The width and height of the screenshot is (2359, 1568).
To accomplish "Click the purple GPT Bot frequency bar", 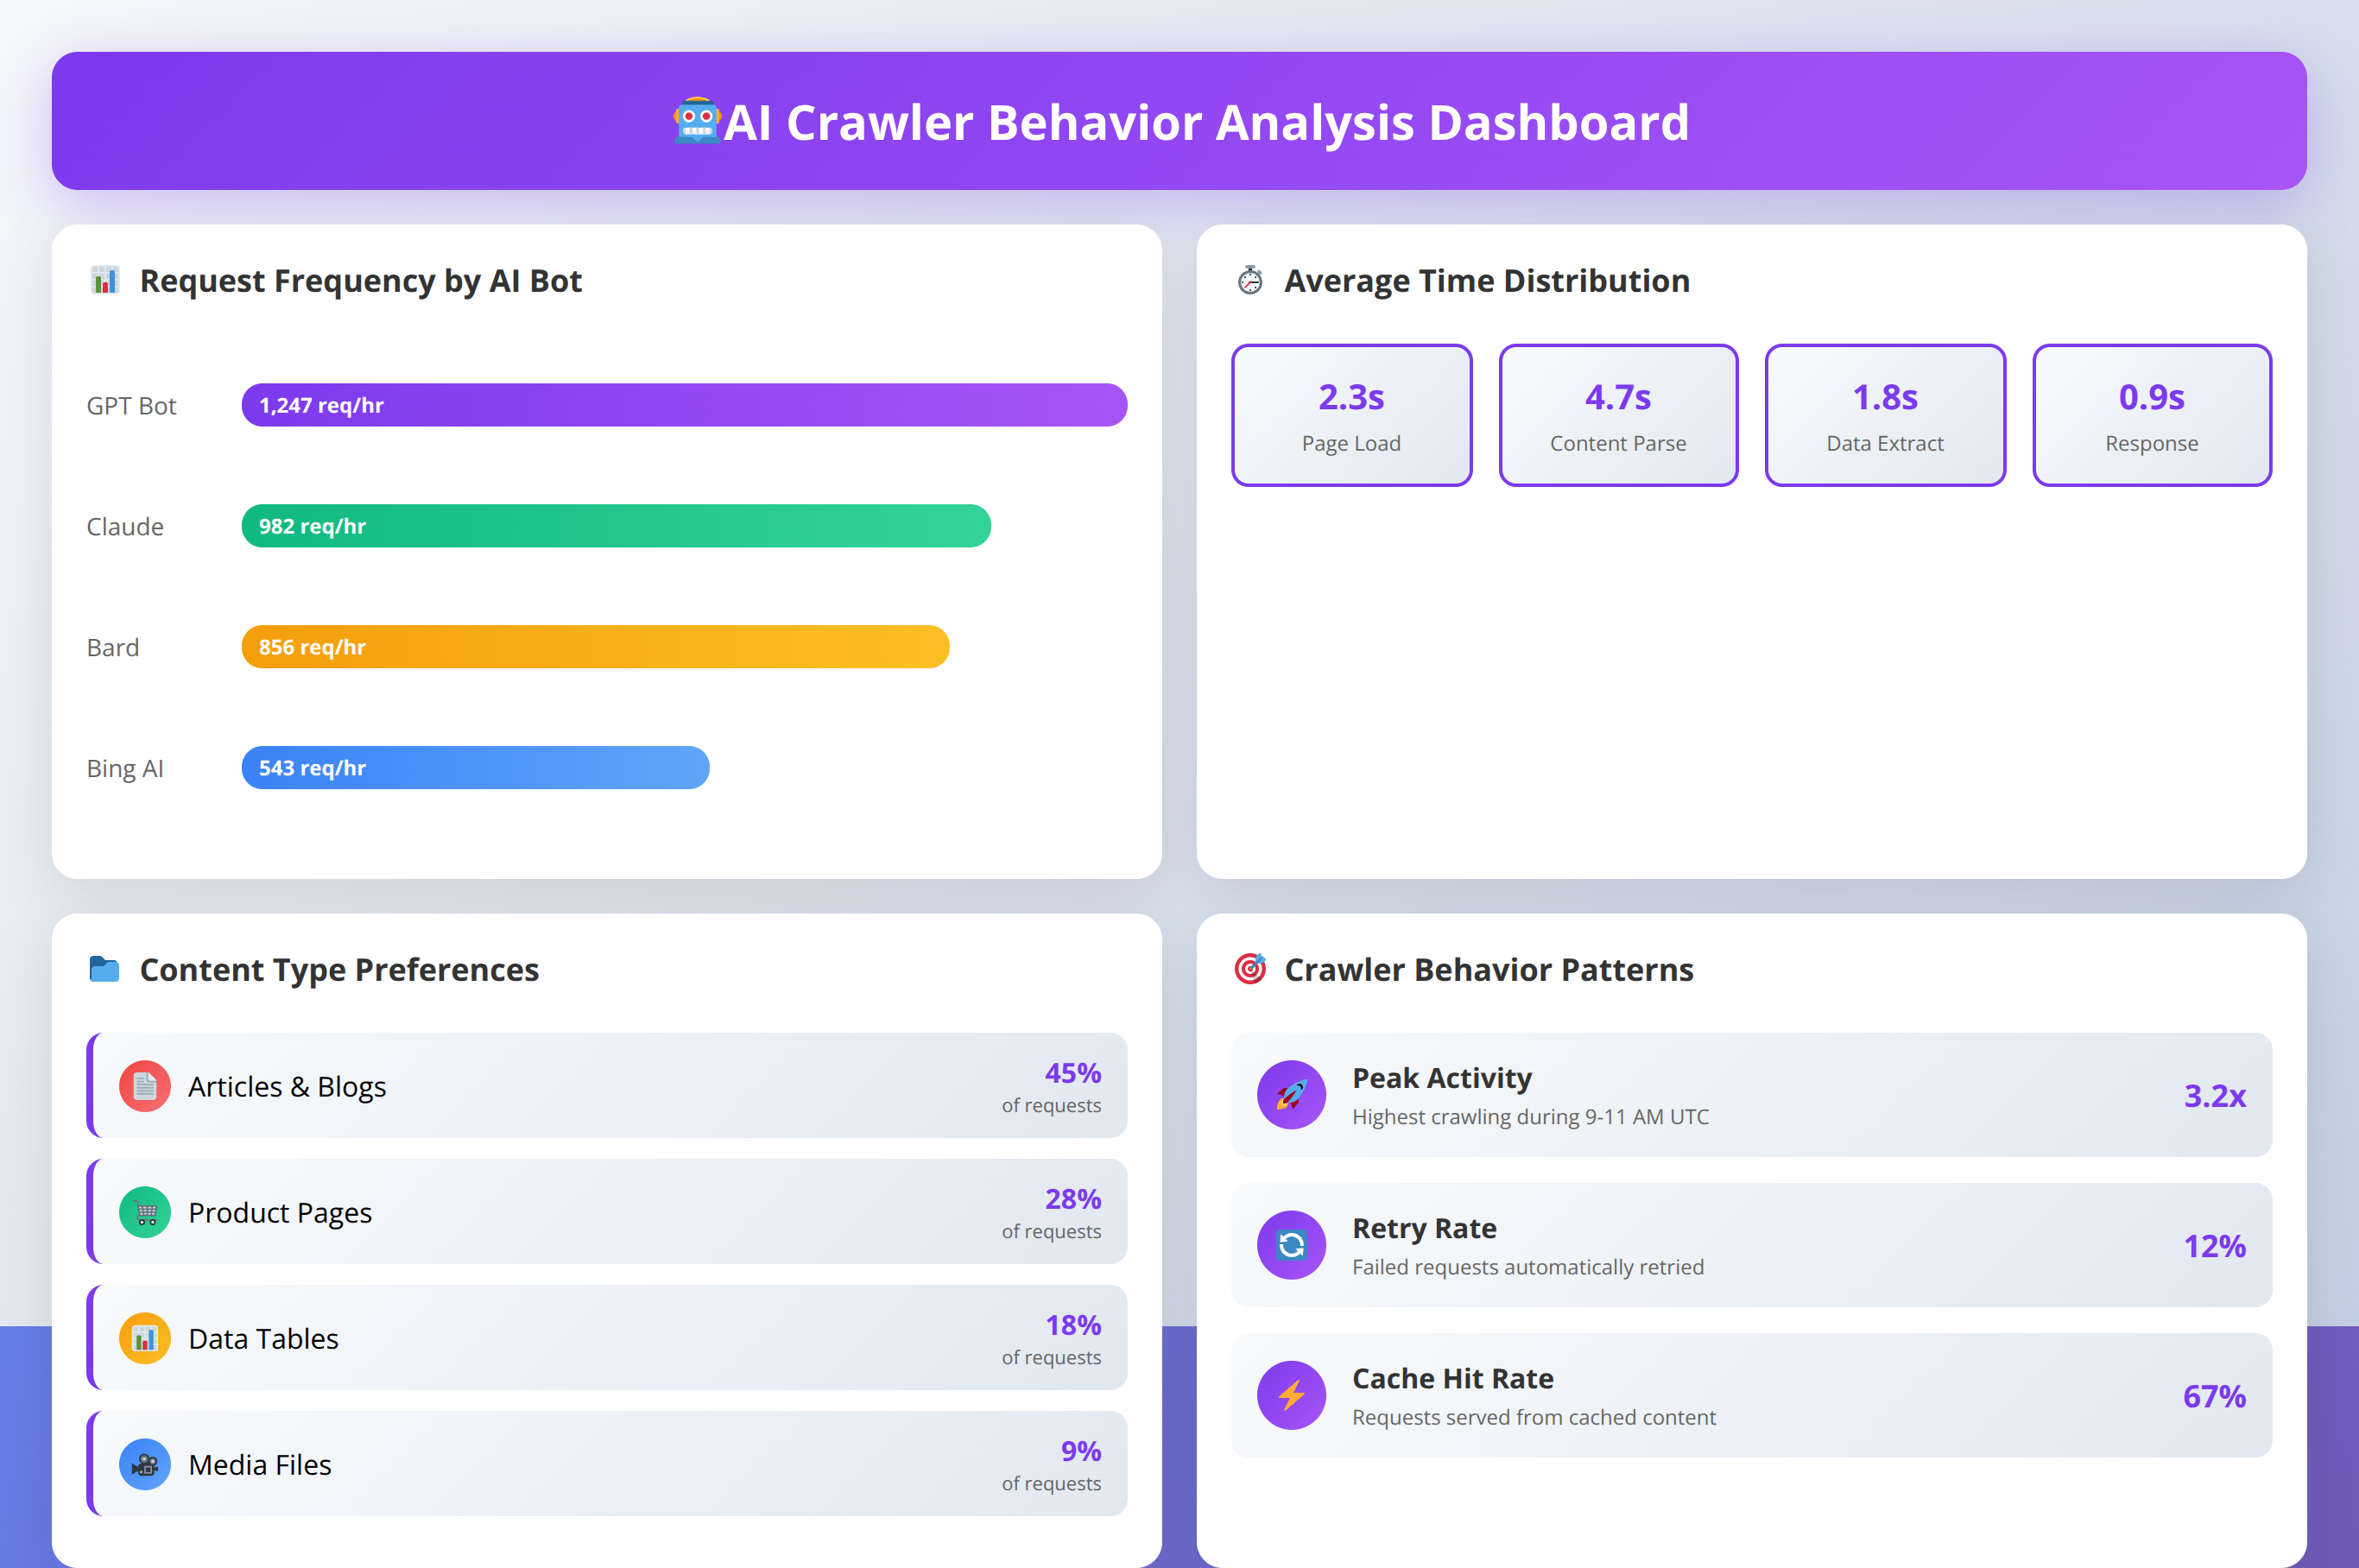I will pyautogui.click(x=684, y=405).
